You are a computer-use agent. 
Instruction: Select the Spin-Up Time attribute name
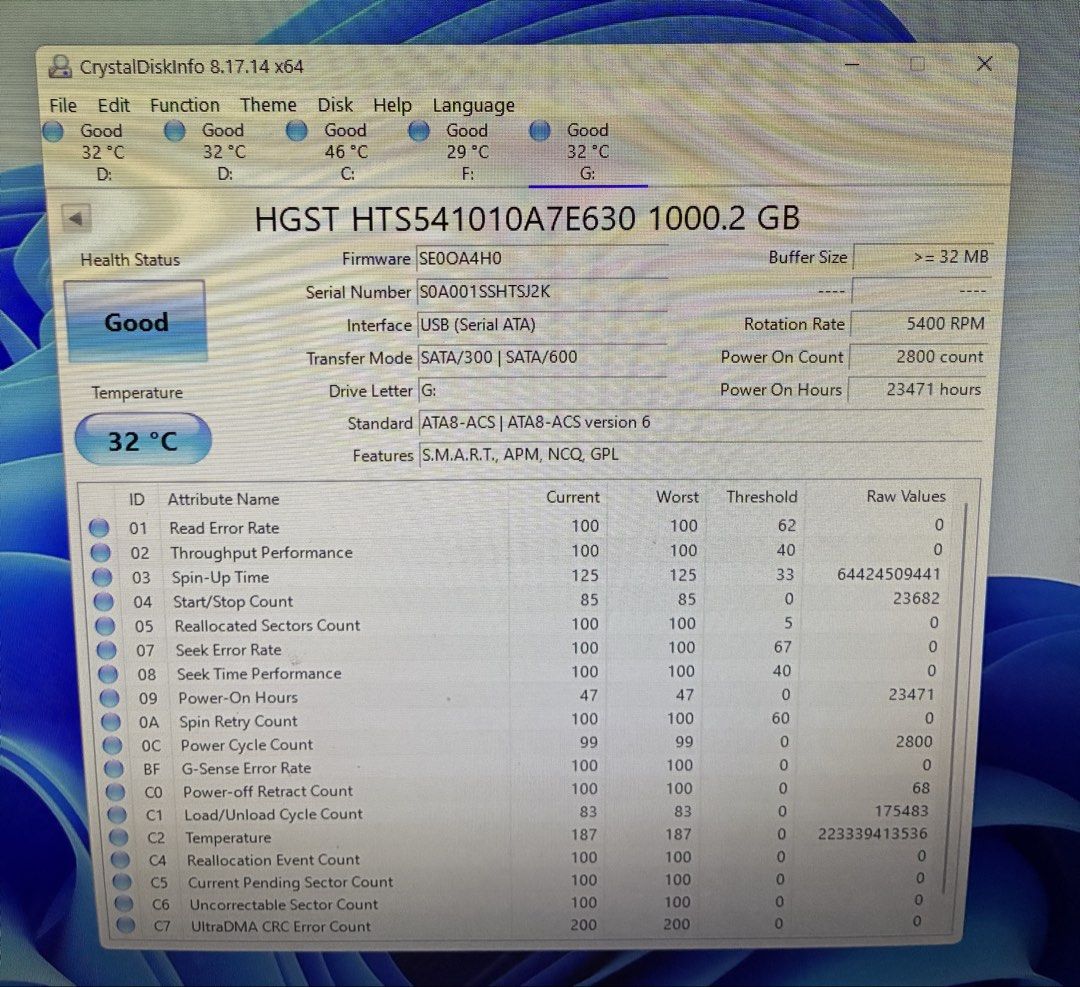pyautogui.click(x=220, y=577)
